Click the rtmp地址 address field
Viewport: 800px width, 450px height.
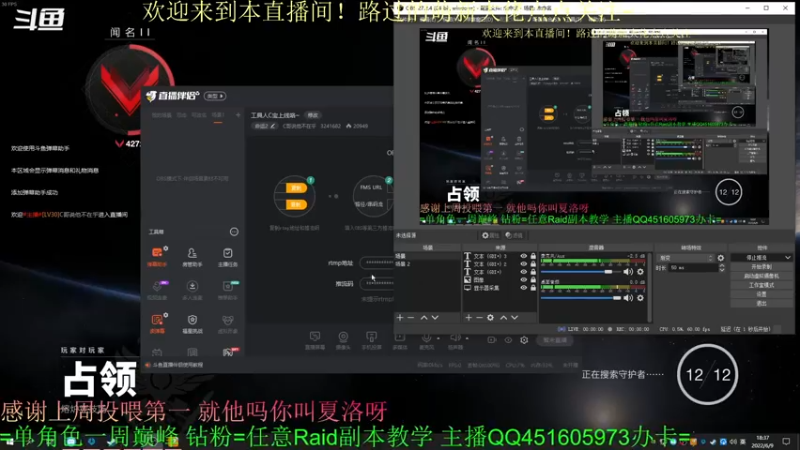377,262
